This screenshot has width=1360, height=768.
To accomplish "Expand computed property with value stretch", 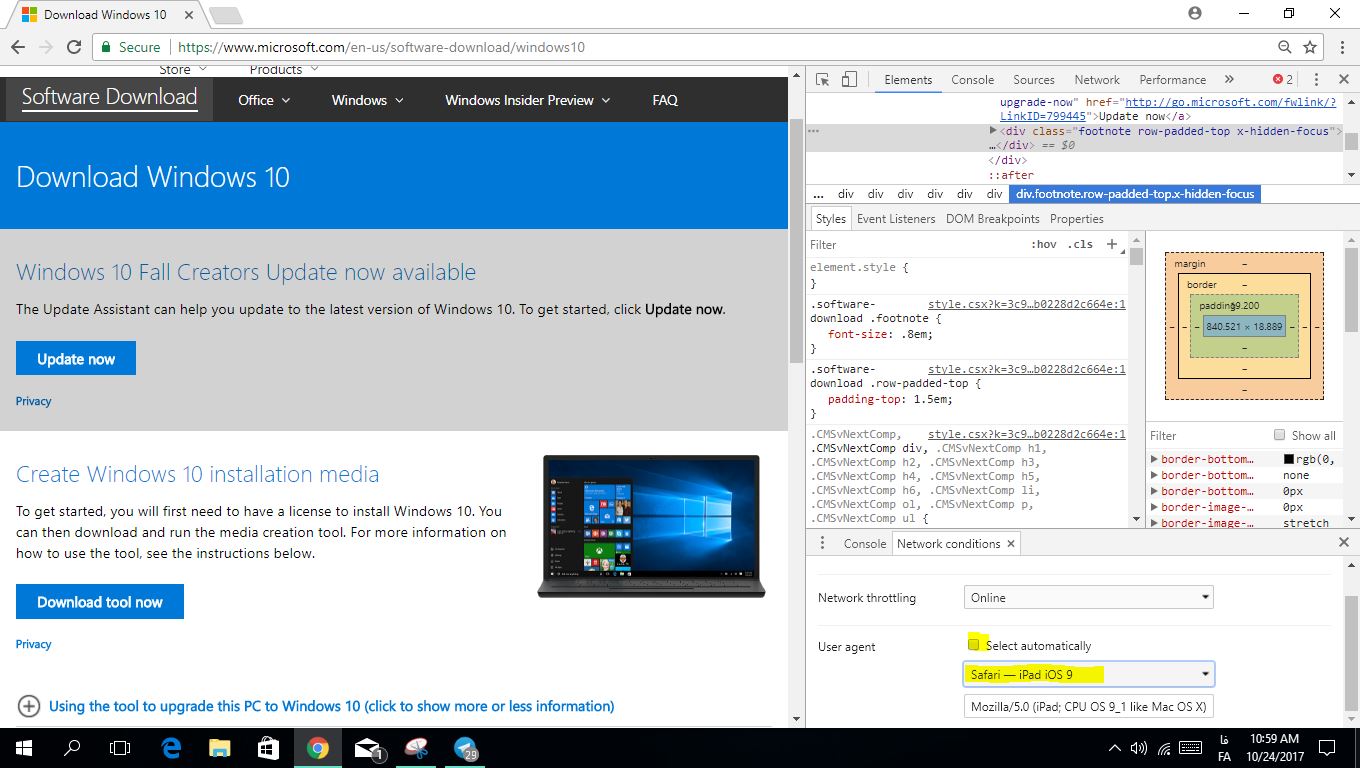I will tap(1154, 523).
